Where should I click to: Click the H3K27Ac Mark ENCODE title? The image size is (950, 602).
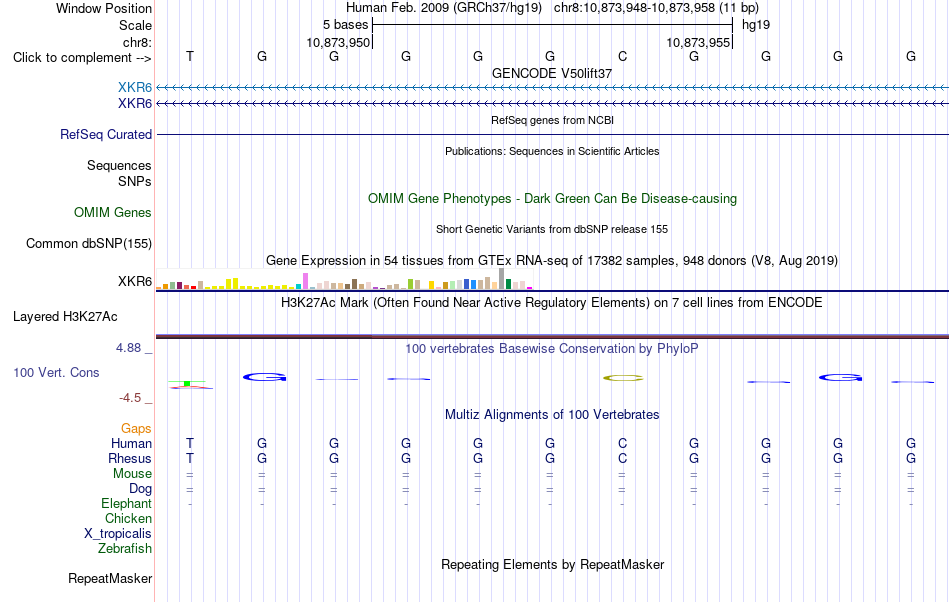pyautogui.click(x=552, y=302)
